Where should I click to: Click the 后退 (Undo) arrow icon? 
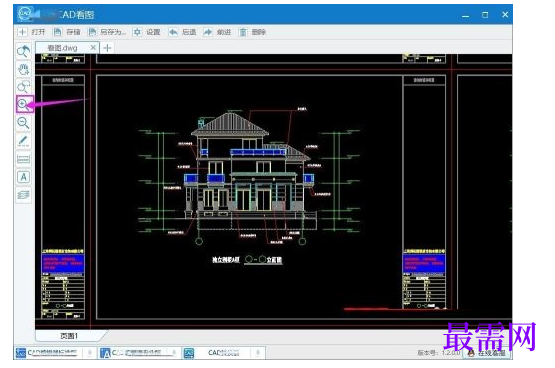(x=173, y=32)
